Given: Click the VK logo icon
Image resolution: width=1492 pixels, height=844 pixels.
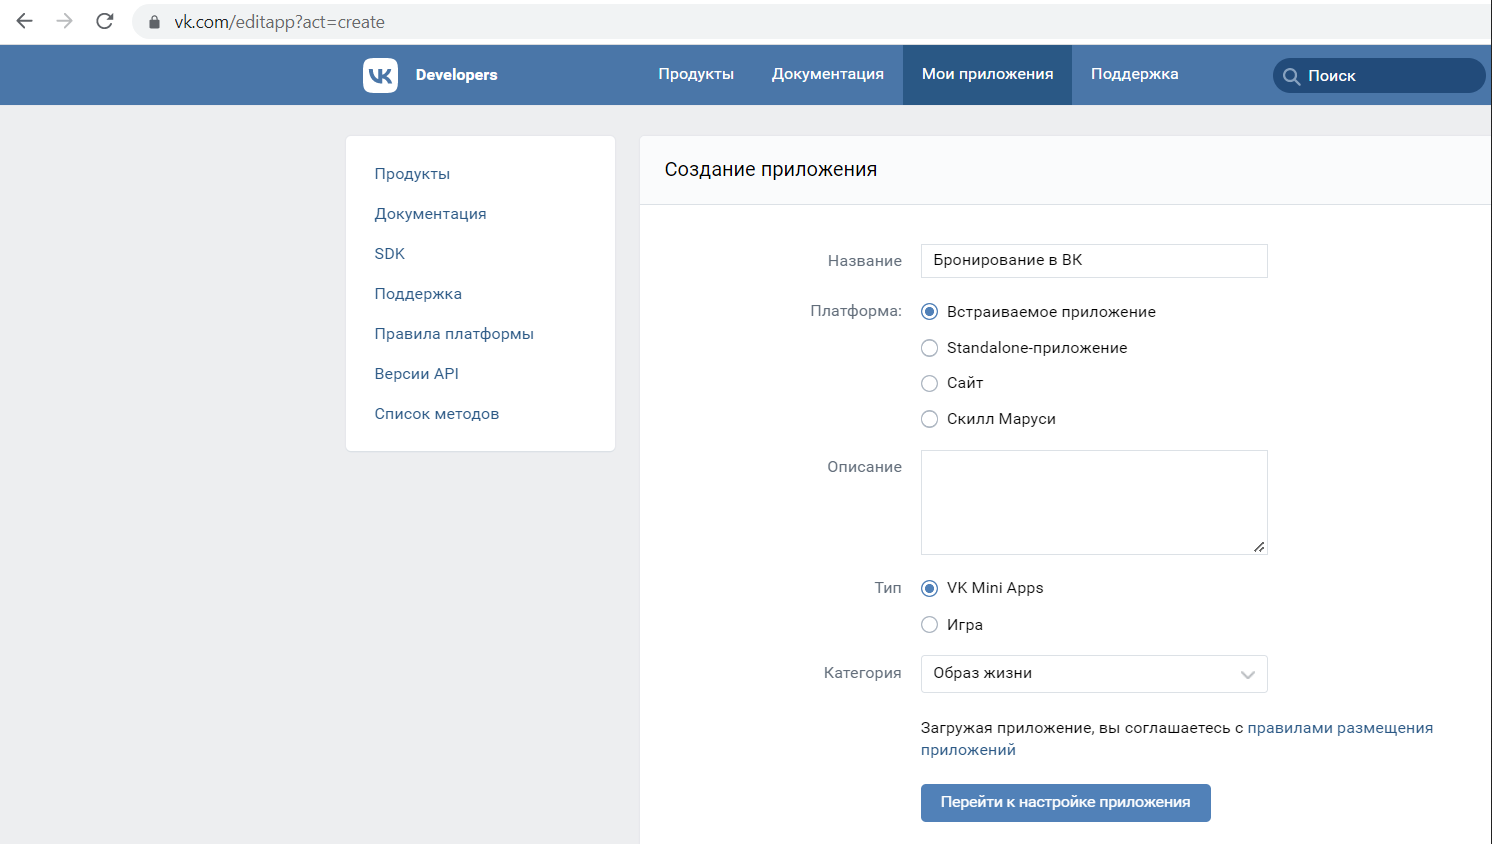Looking at the screenshot, I should point(380,75).
